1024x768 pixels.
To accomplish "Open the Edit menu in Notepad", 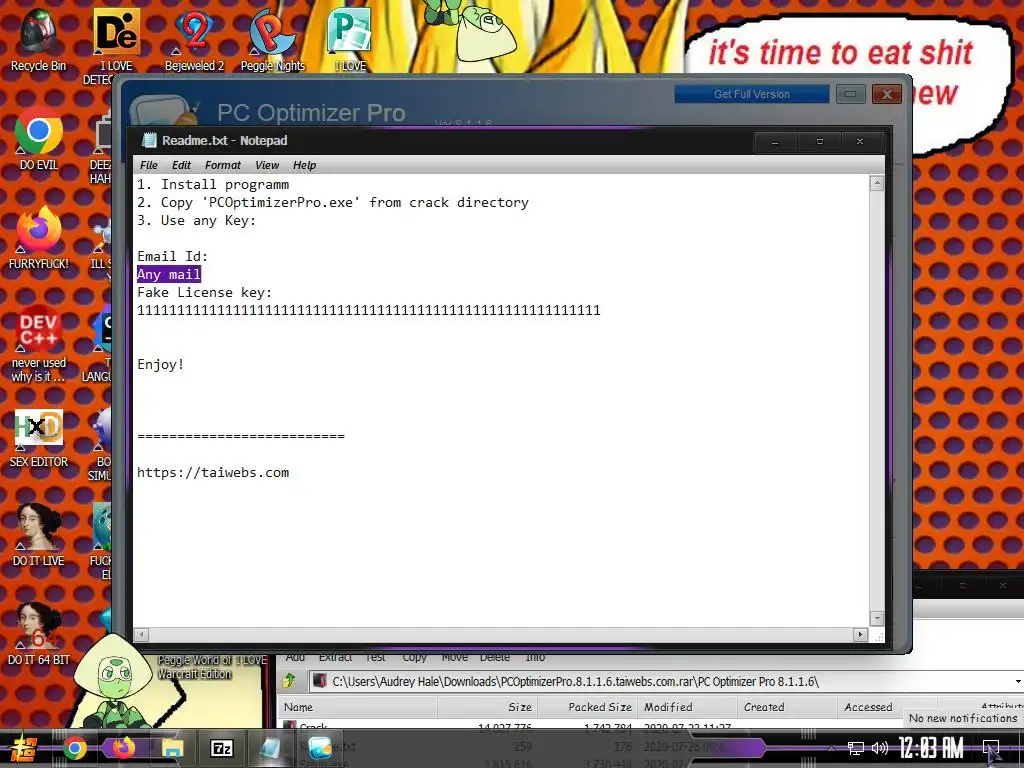I will pyautogui.click(x=181, y=165).
